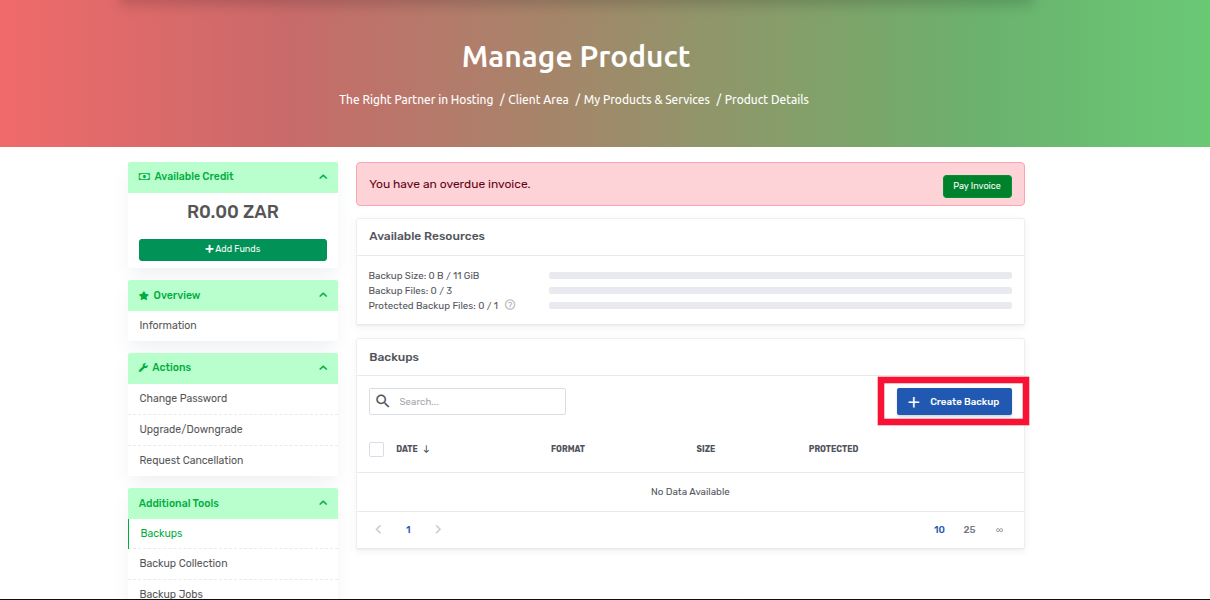Click the Backup Size progress bar
This screenshot has width=1210, height=600.
[x=780, y=275]
